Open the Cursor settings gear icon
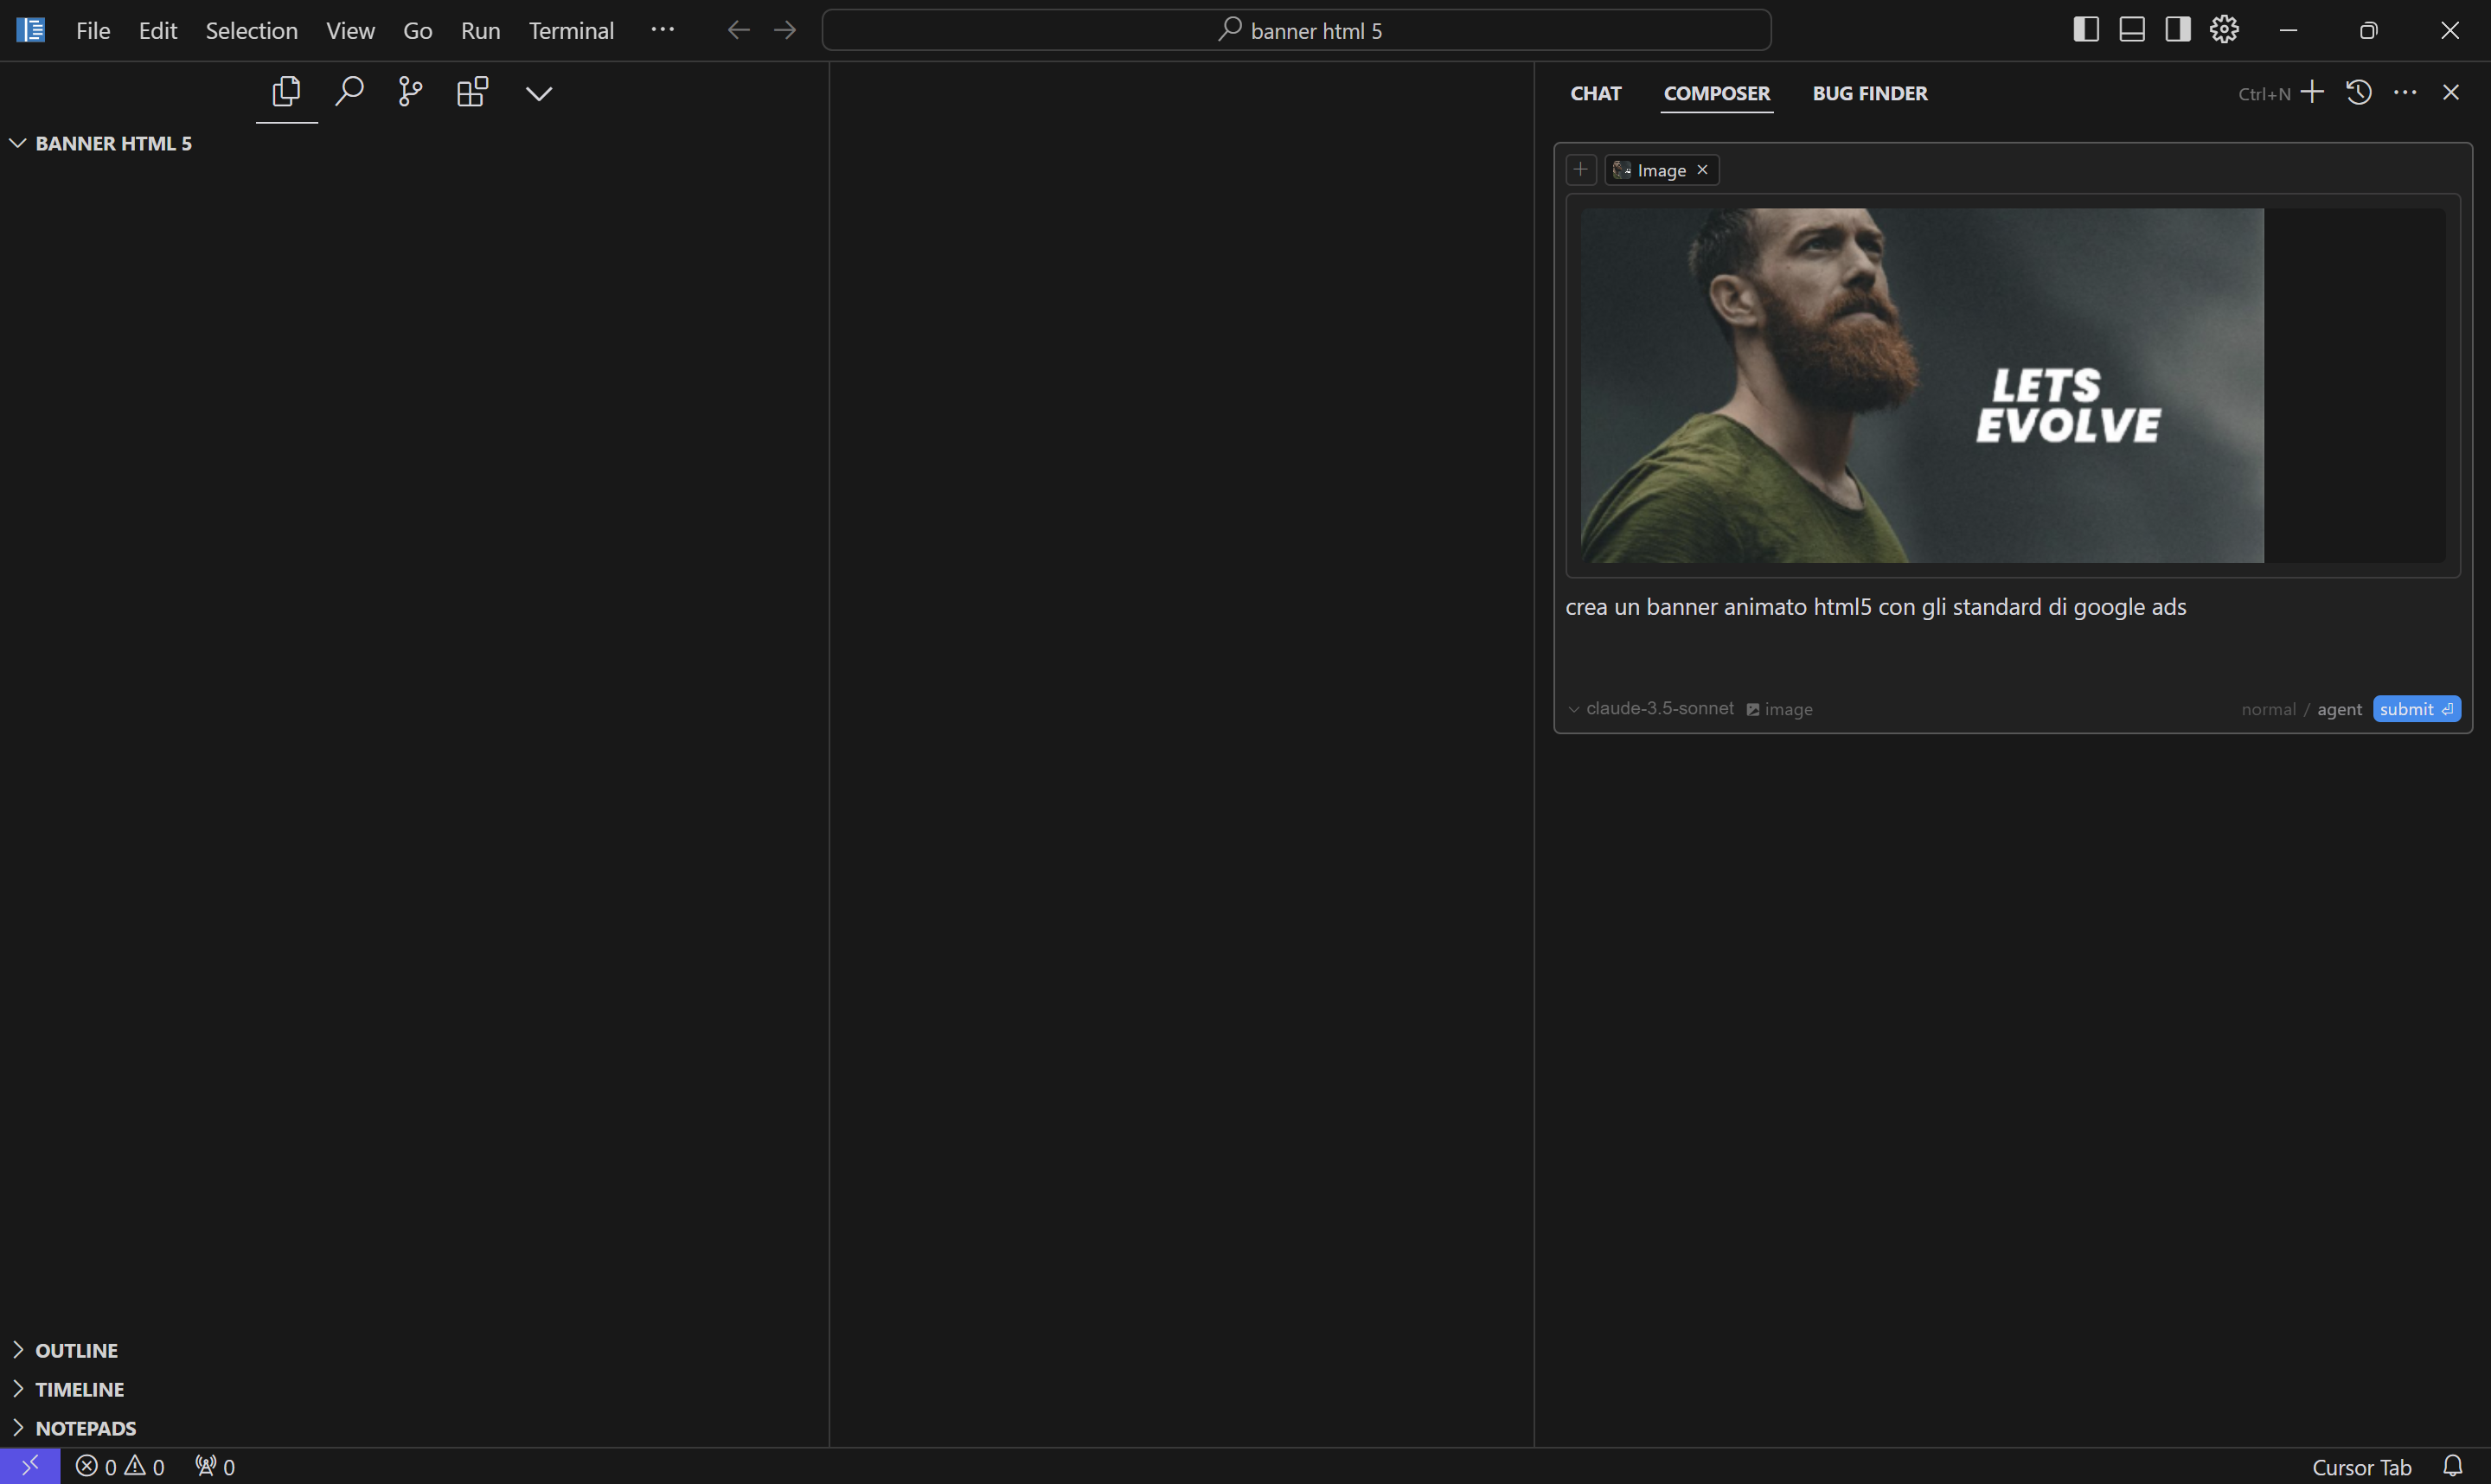The height and width of the screenshot is (1484, 2491). pyautogui.click(x=2224, y=30)
